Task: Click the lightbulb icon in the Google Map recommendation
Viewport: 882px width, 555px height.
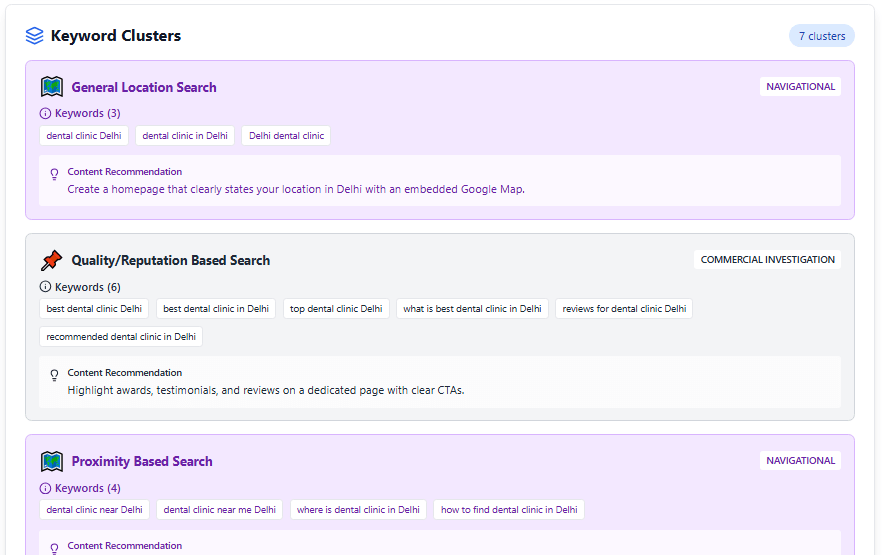Action: coord(55,174)
